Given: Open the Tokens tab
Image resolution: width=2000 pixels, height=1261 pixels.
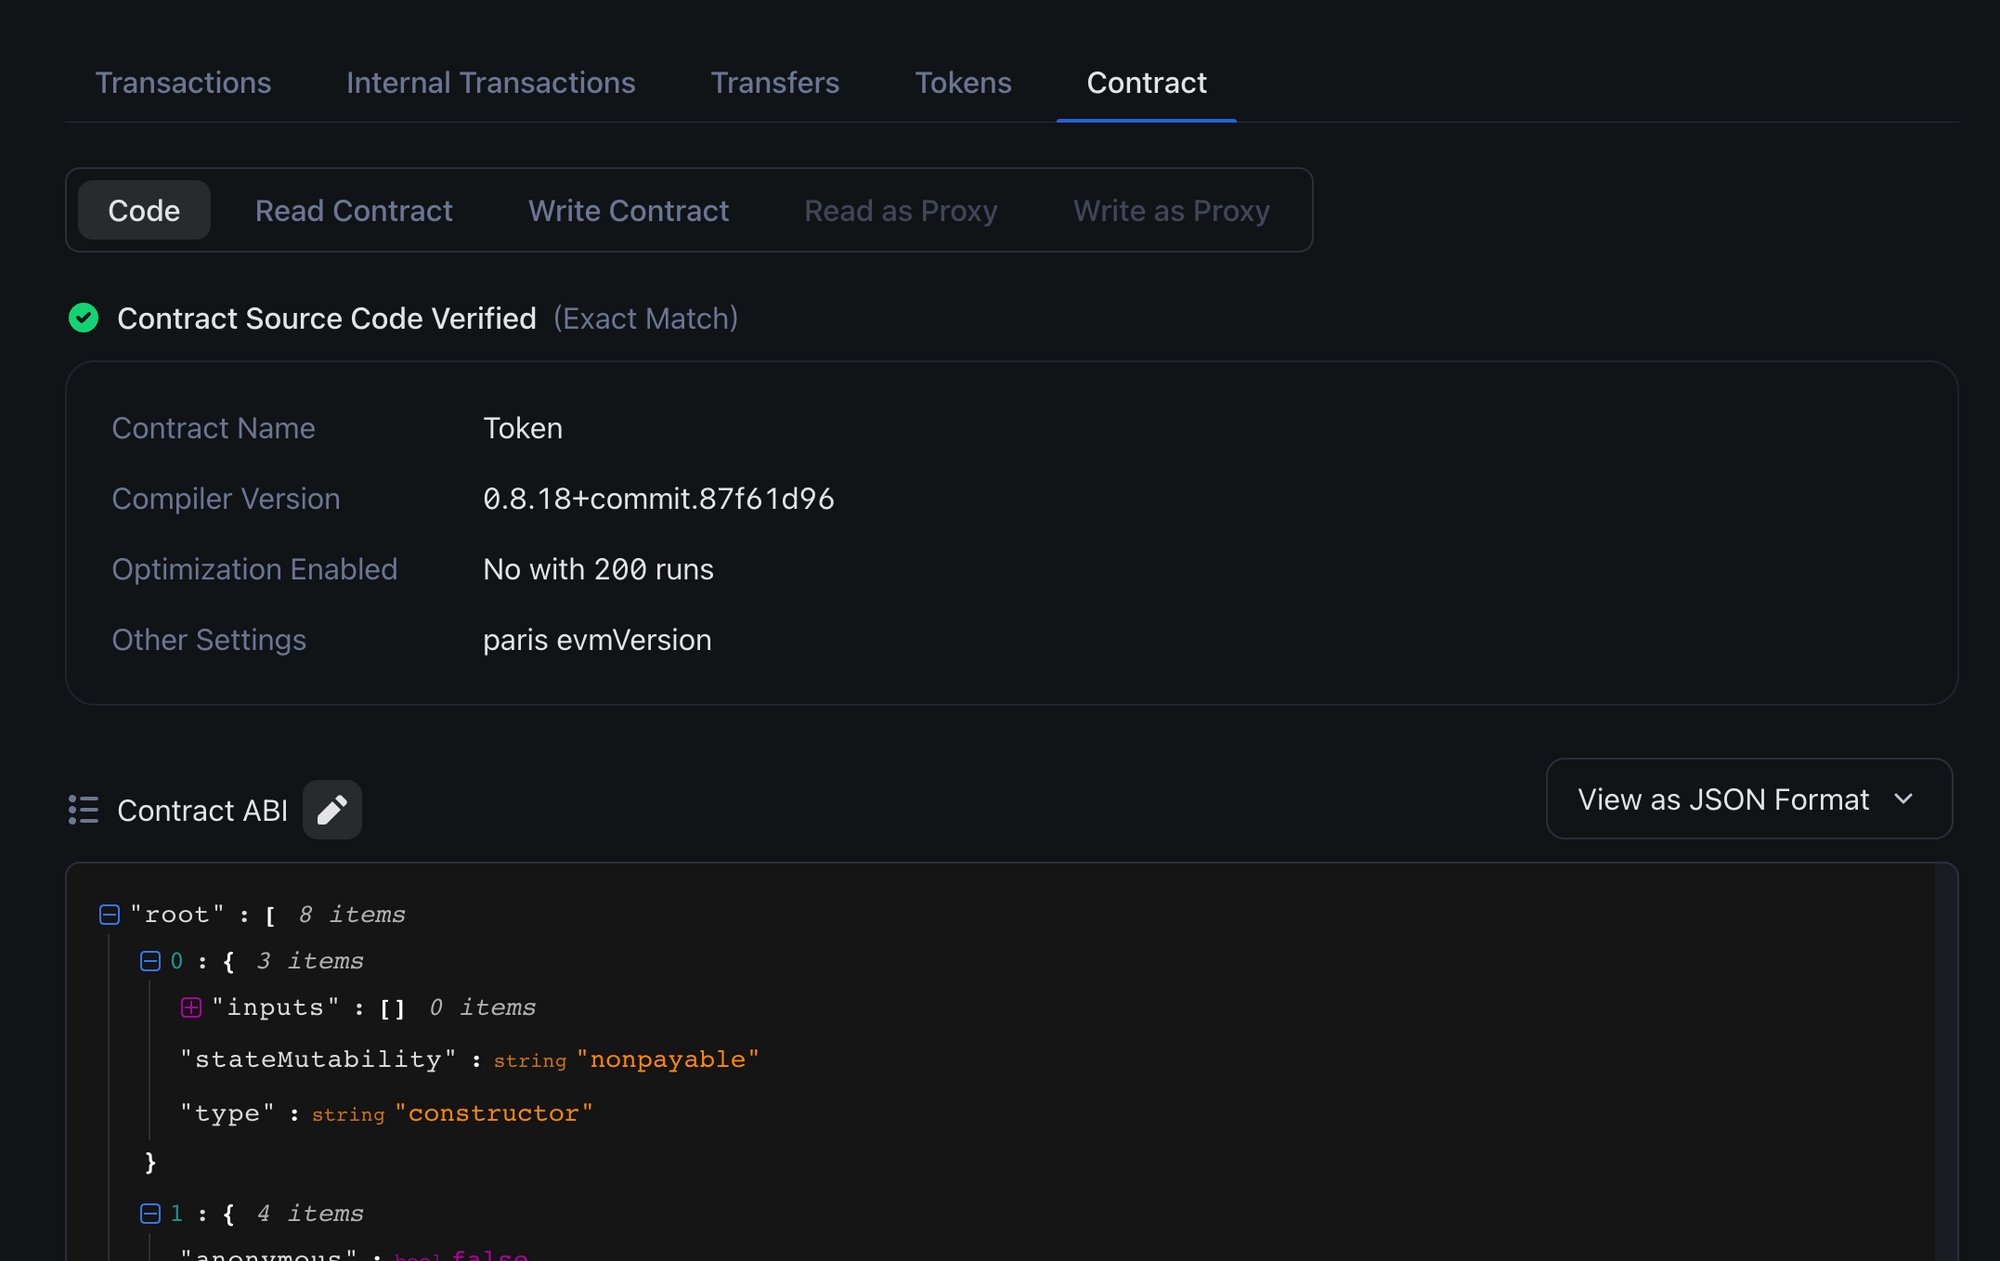Looking at the screenshot, I should (x=962, y=82).
